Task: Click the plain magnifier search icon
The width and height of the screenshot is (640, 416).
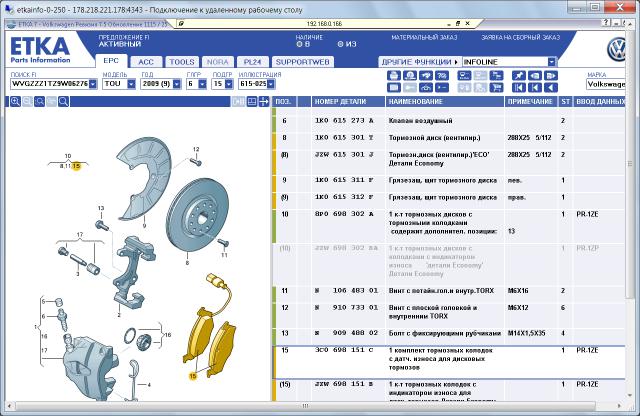Action: tap(63, 101)
